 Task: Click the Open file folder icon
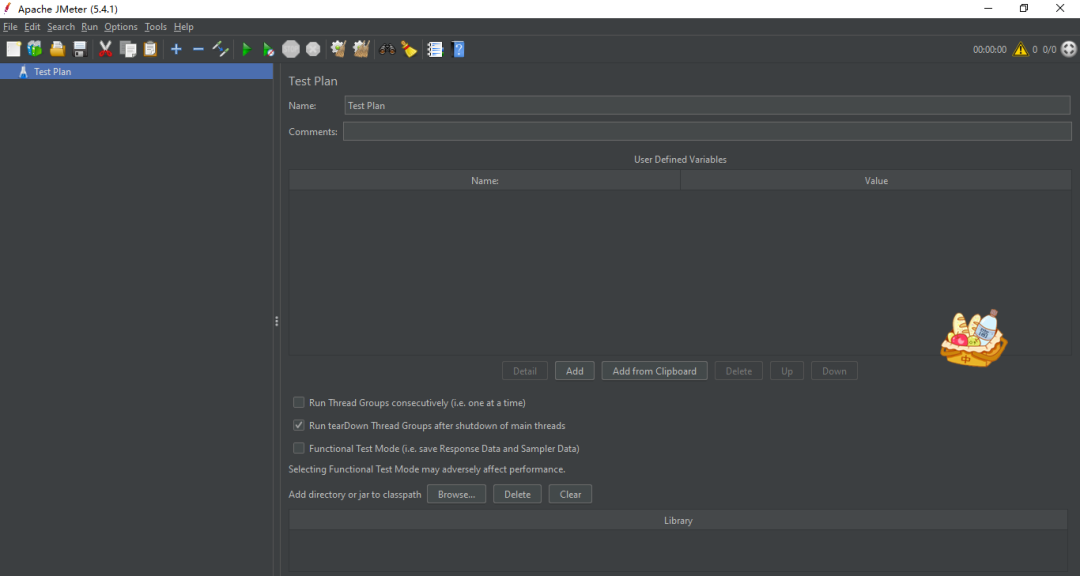[x=57, y=49]
